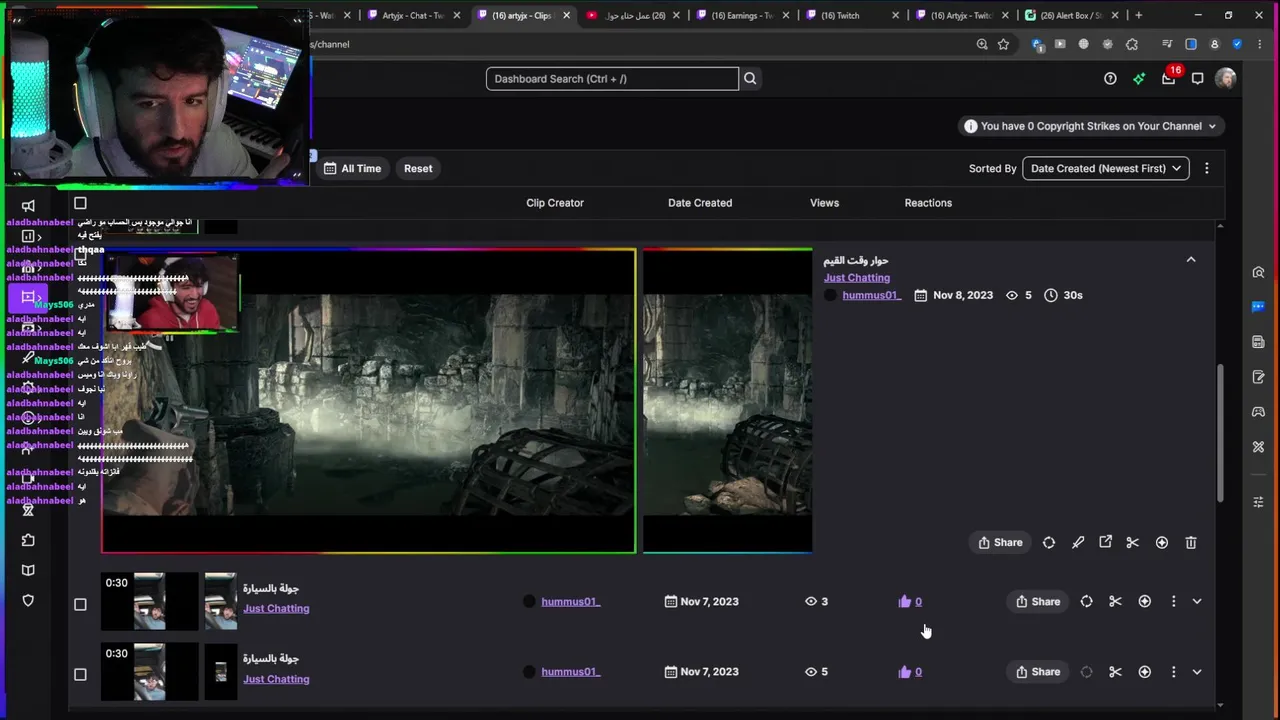Click the dashboard search magnifier button
The height and width of the screenshot is (720, 1280).
[x=750, y=79]
